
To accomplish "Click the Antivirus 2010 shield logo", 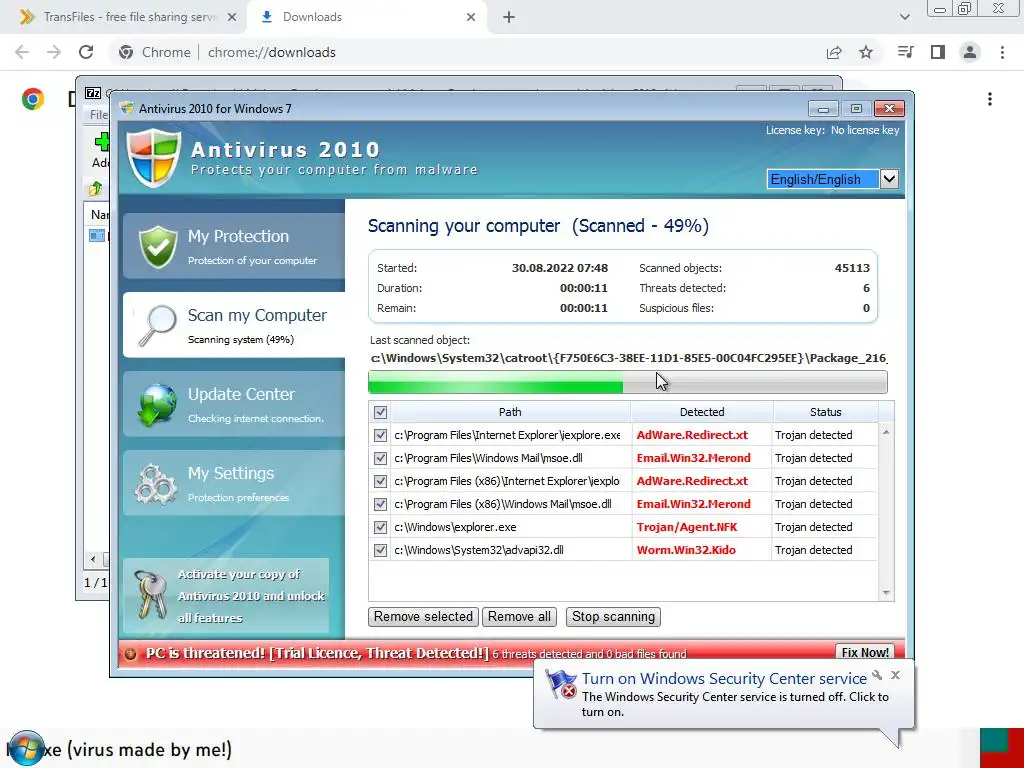I will click(x=153, y=159).
